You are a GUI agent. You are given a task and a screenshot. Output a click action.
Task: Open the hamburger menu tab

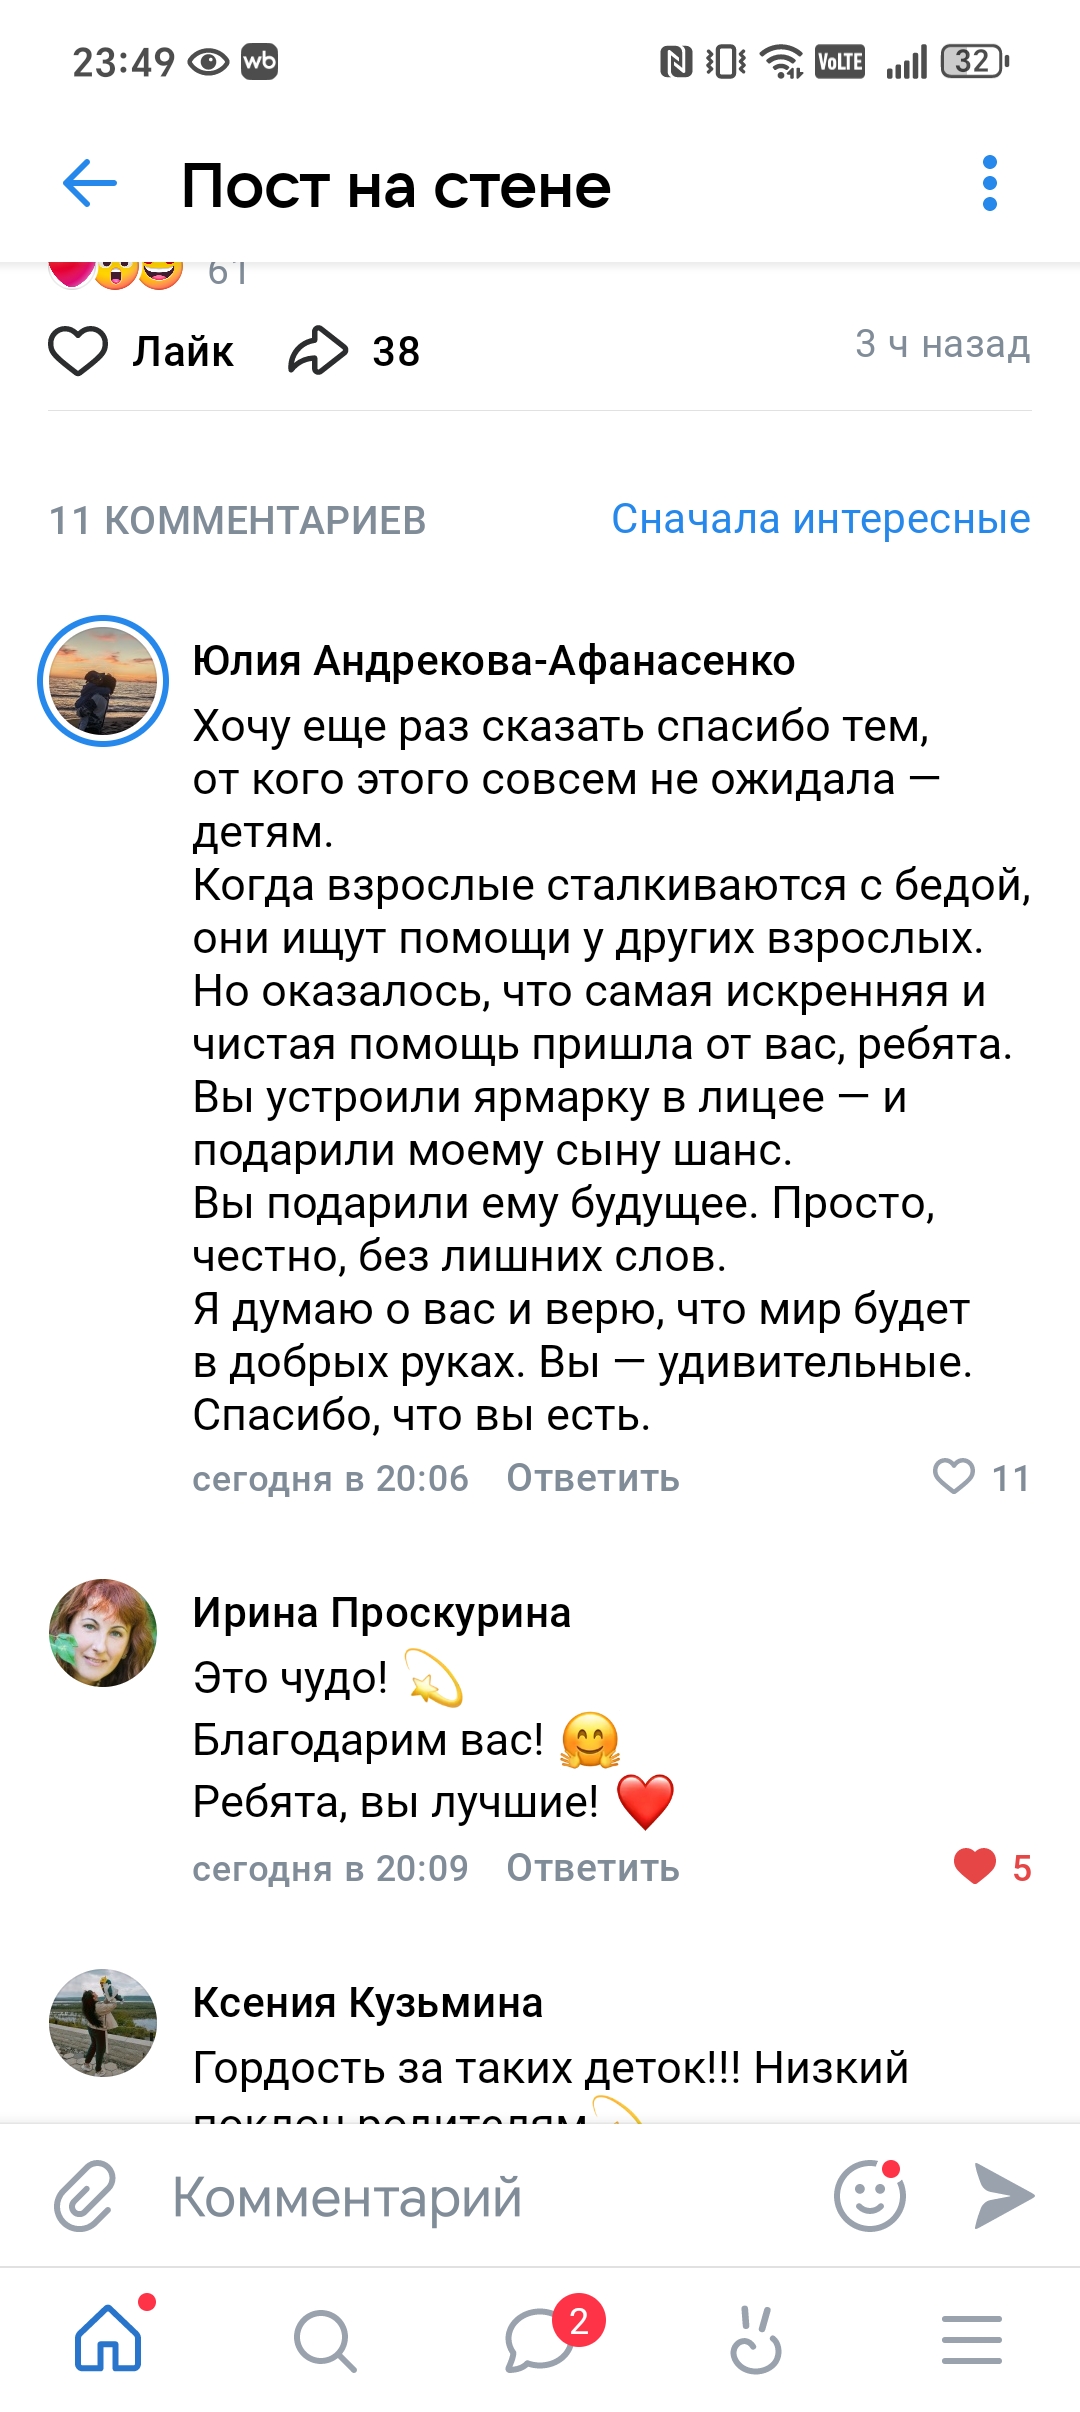tap(971, 2340)
